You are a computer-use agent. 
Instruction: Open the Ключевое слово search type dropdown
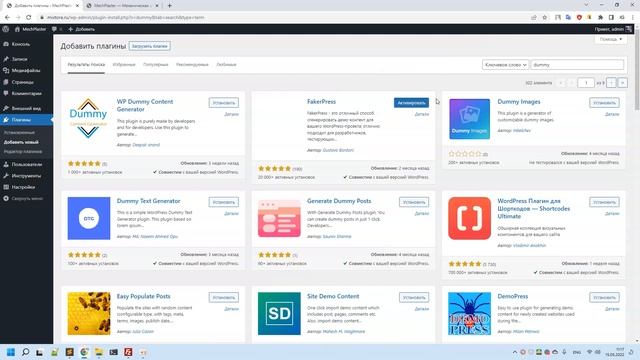[x=505, y=65]
